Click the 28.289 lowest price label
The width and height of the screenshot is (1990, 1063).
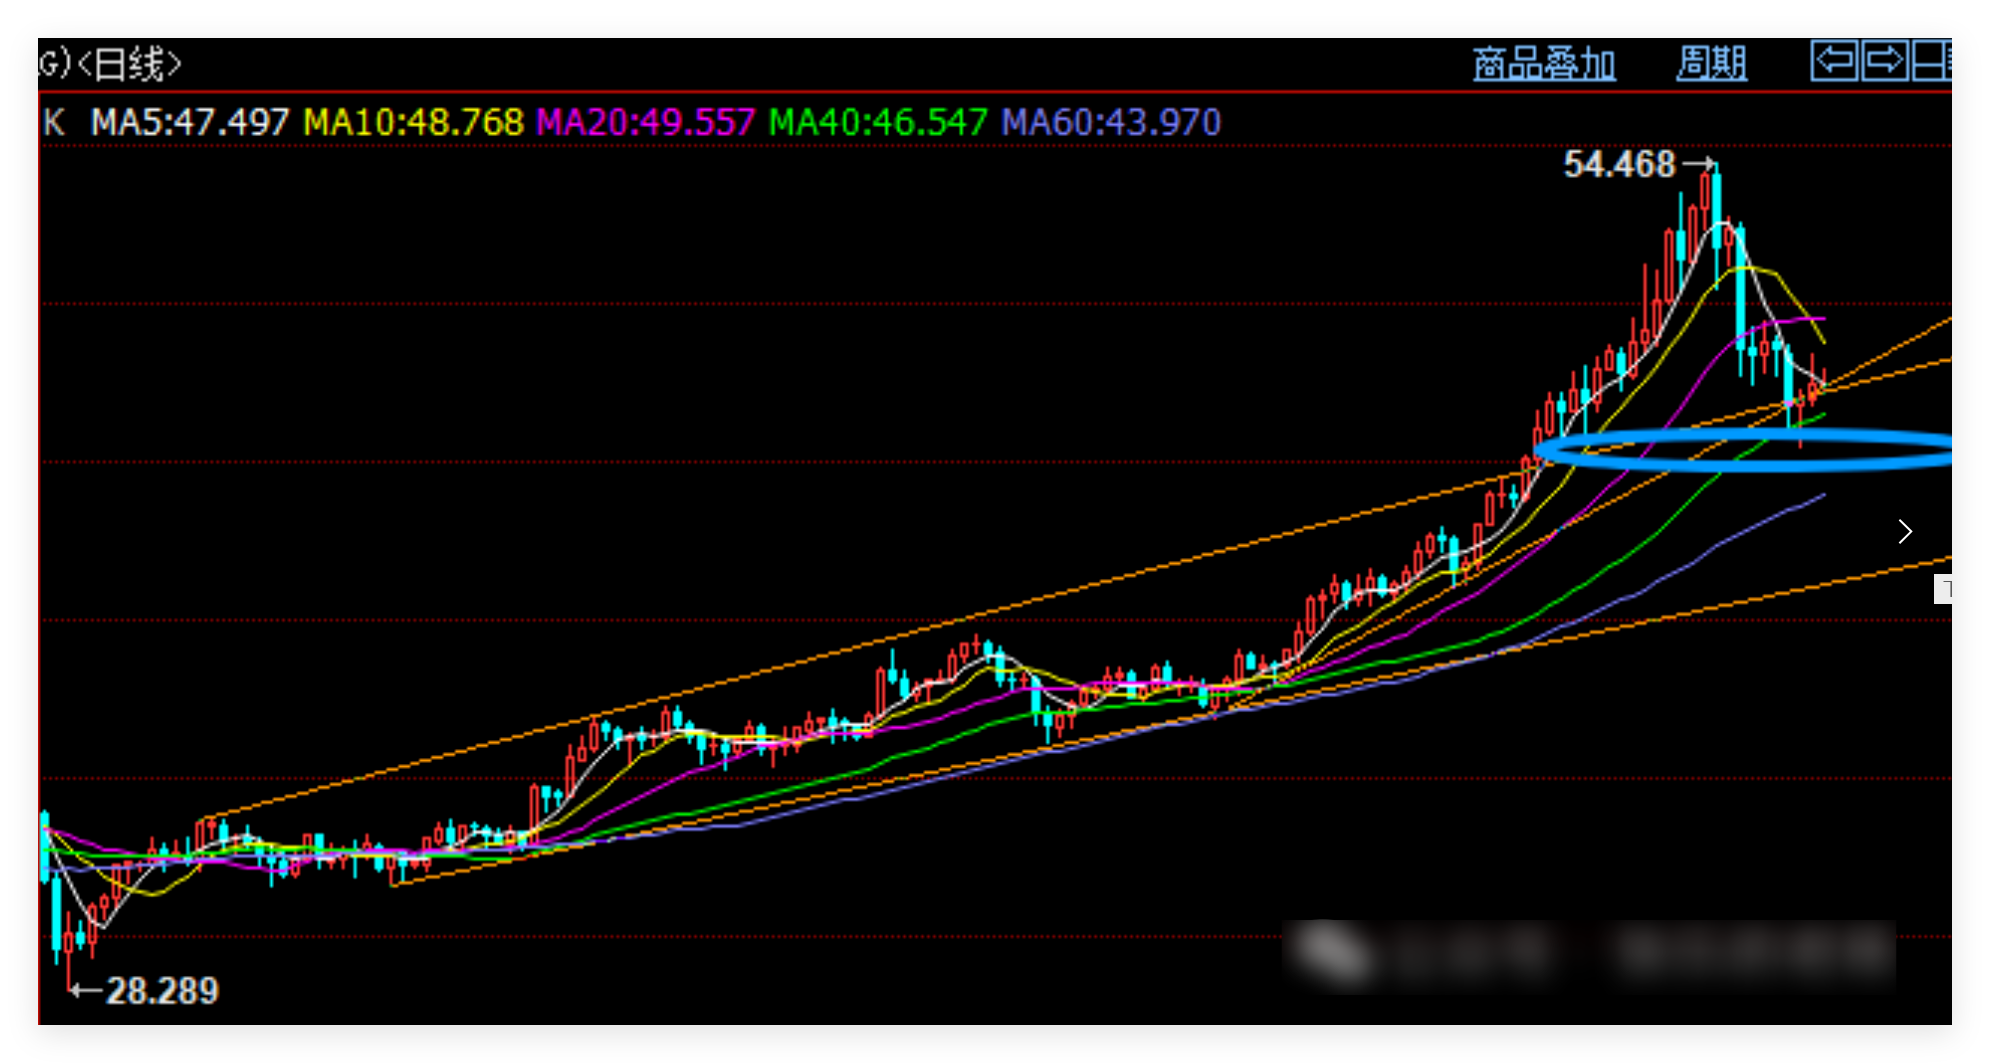point(162,990)
